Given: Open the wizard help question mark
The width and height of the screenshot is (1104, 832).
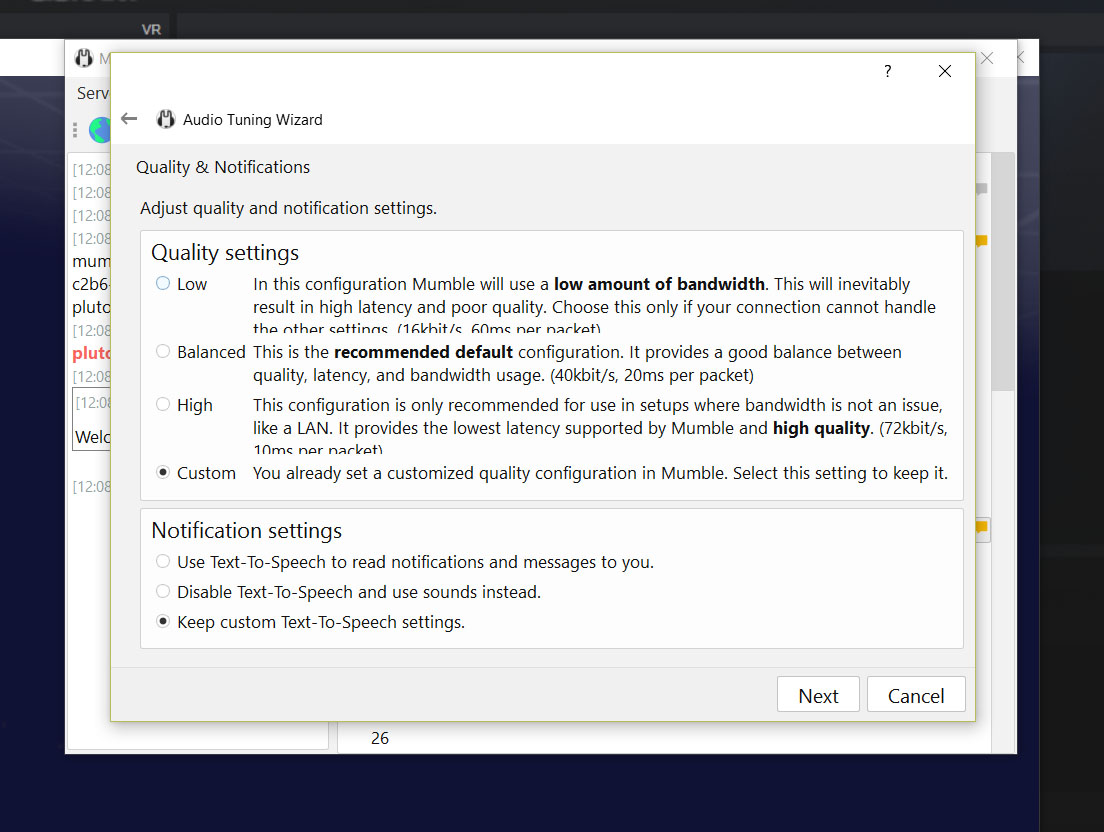Looking at the screenshot, I should (888, 71).
